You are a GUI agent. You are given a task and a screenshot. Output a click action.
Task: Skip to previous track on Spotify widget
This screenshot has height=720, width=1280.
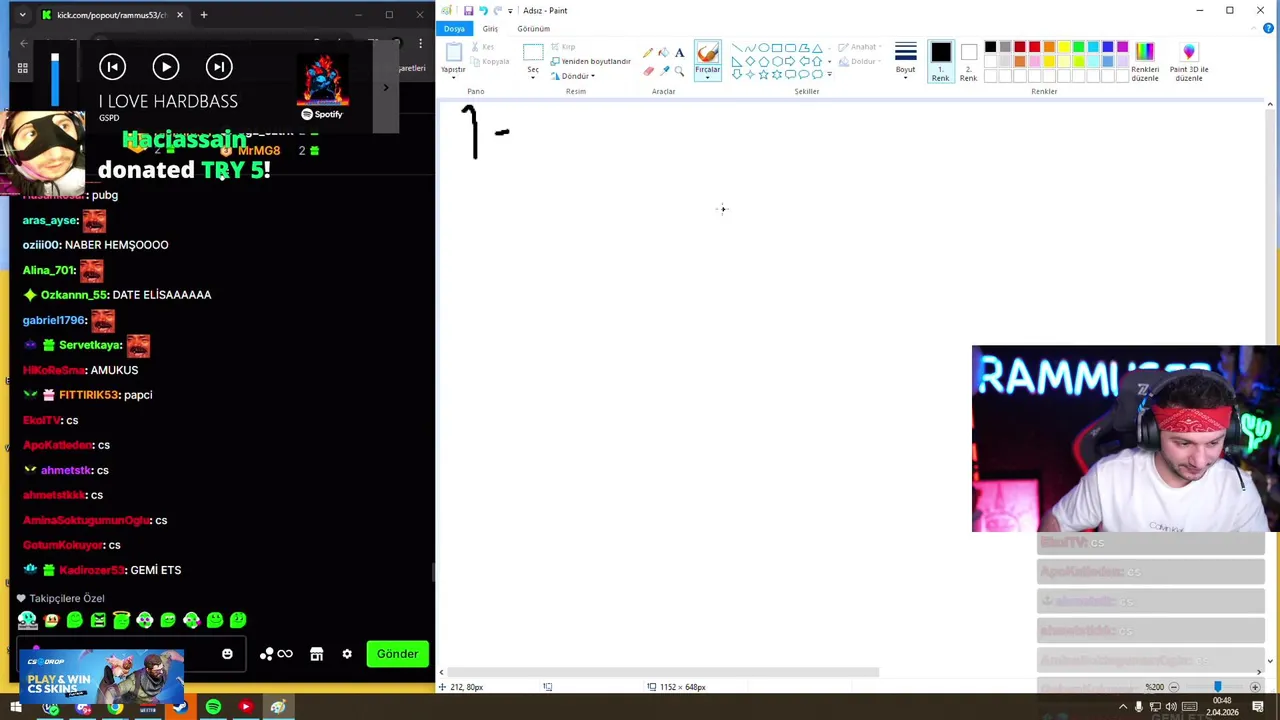(x=112, y=67)
